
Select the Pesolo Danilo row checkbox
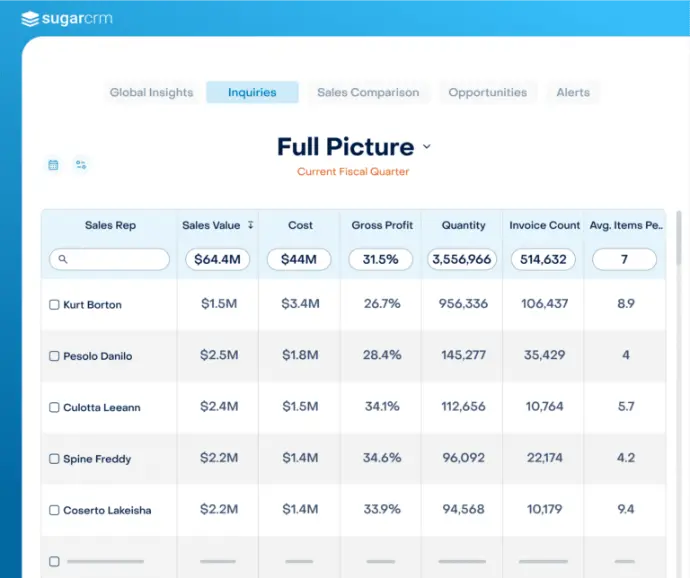click(54, 356)
